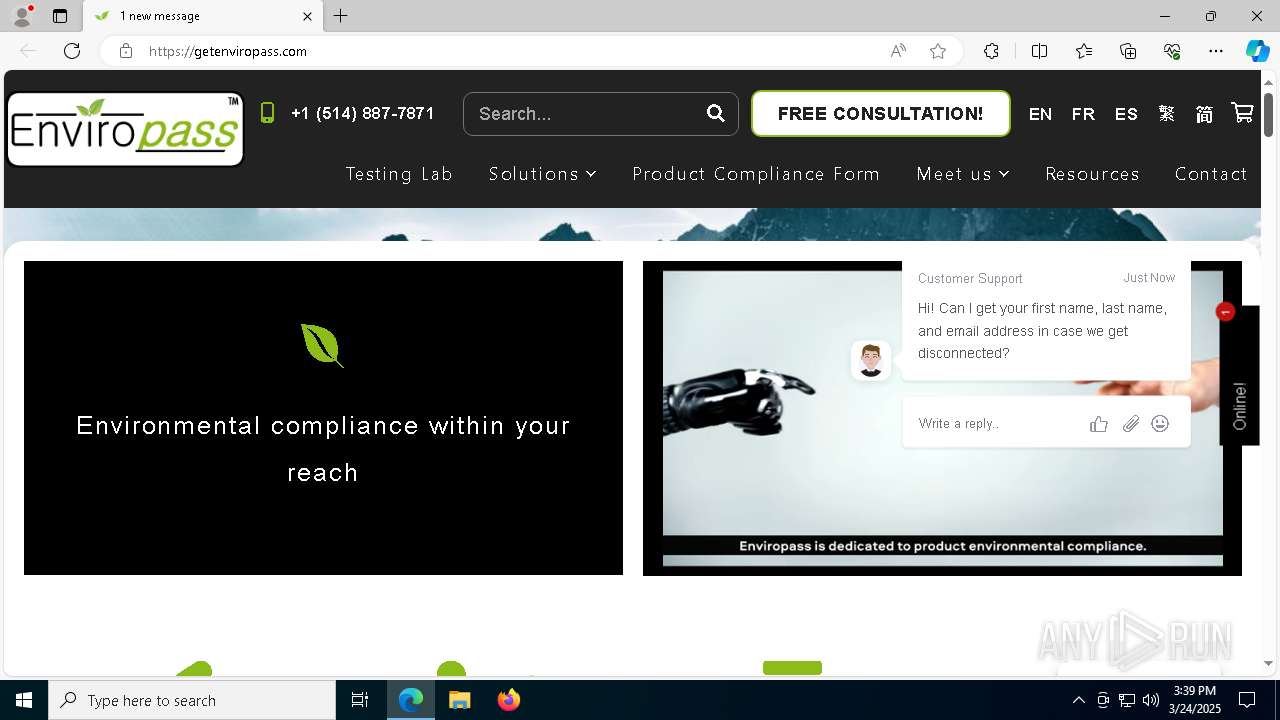Viewport: 1280px width, 720px height.
Task: Click the thumbs-up icon in chat
Action: [1099, 424]
